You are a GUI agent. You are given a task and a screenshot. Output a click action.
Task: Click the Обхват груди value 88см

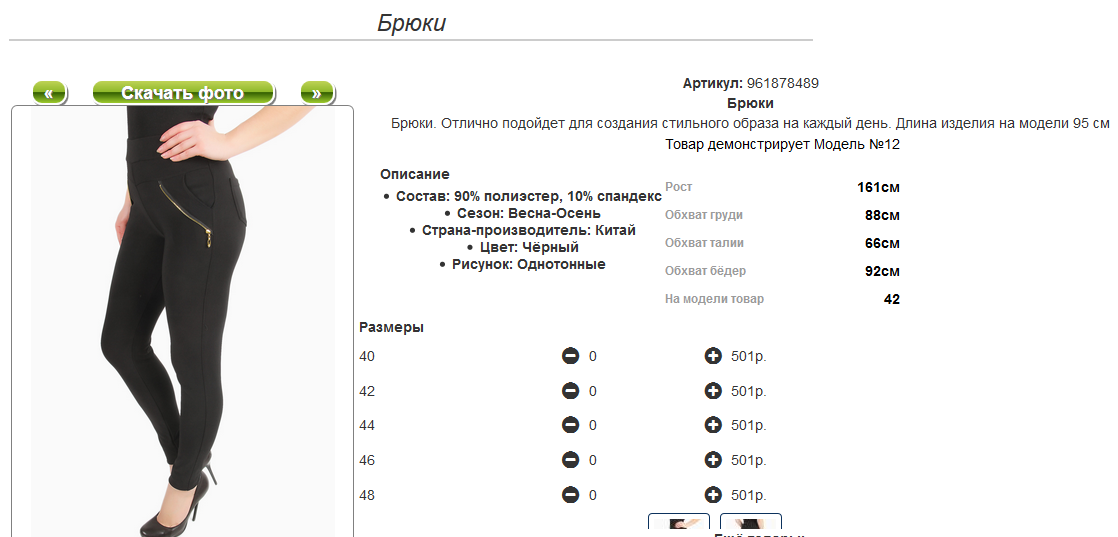[882, 215]
